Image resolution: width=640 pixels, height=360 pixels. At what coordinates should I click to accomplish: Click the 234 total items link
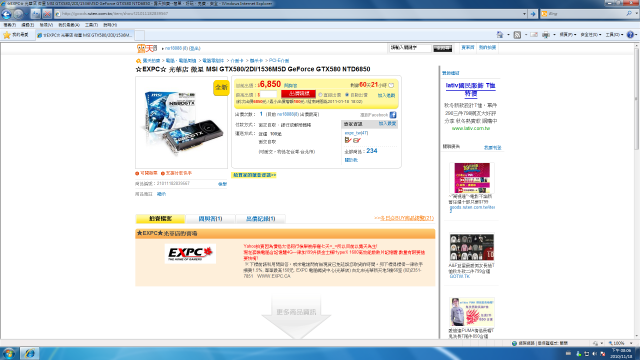(372, 151)
